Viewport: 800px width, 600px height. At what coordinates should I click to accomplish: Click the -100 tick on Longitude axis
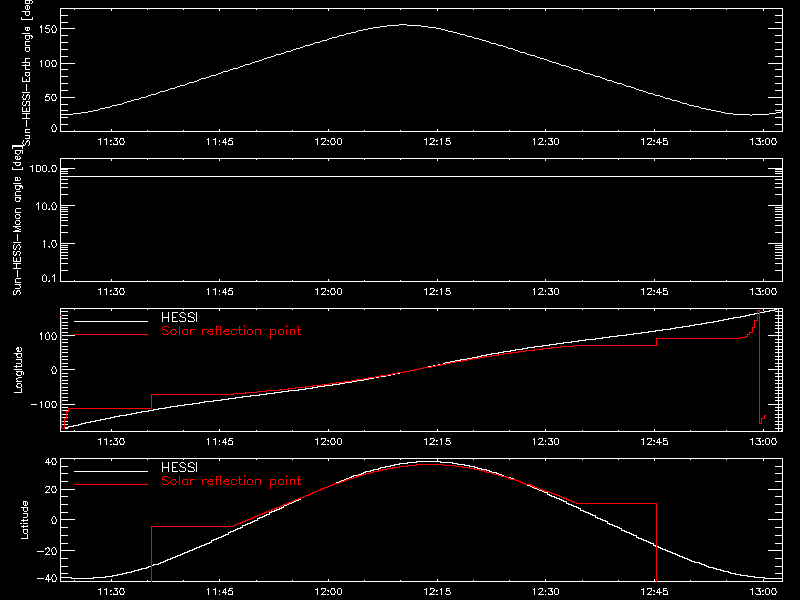coord(43,404)
